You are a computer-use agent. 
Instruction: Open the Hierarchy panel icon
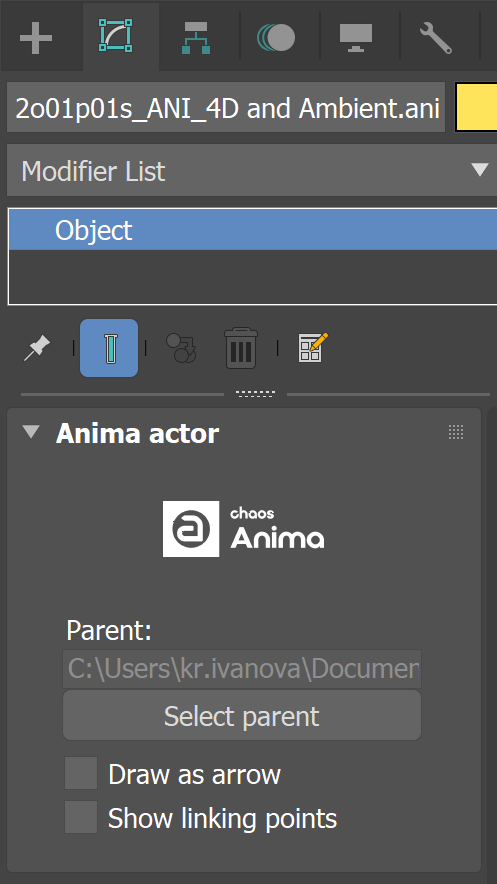click(x=196, y=38)
